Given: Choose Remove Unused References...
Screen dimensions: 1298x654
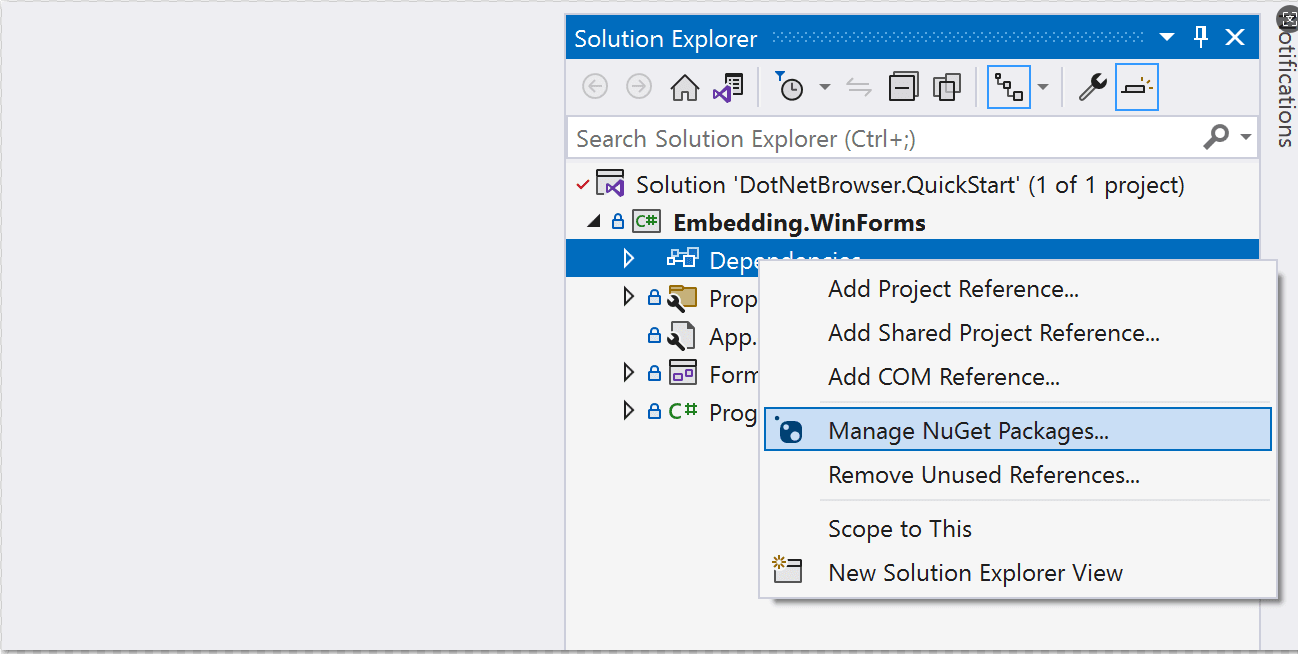Looking at the screenshot, I should 1018,475.
